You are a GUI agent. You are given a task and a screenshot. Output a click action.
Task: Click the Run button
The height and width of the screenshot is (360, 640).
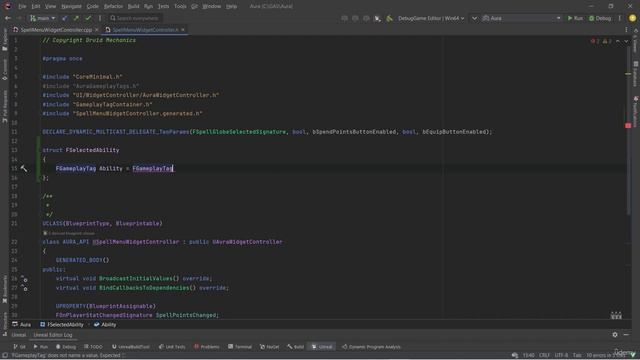pos(575,18)
